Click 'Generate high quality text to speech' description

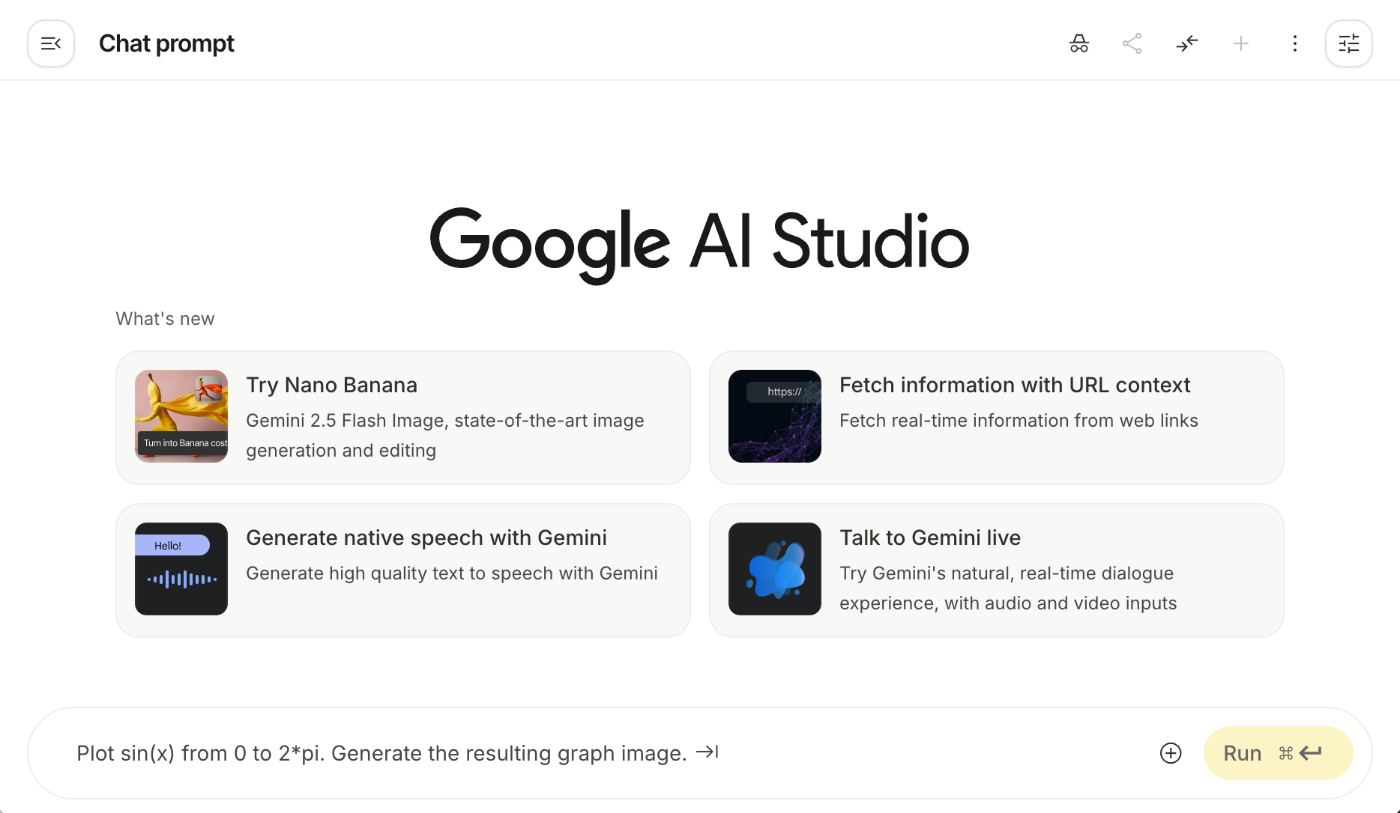[452, 573]
